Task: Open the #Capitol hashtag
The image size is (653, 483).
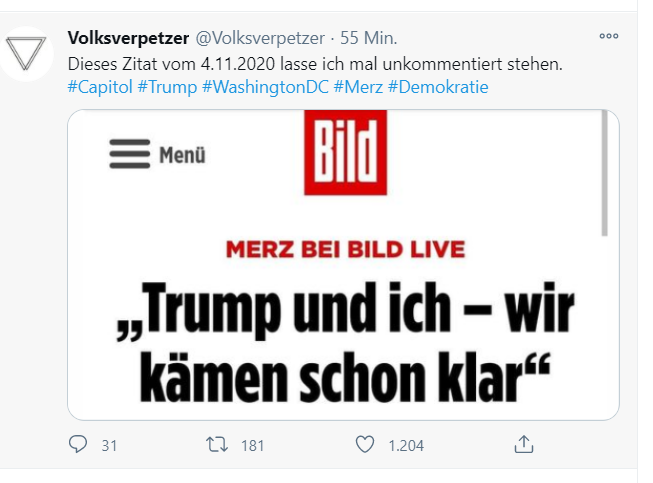Action: pyautogui.click(x=100, y=87)
